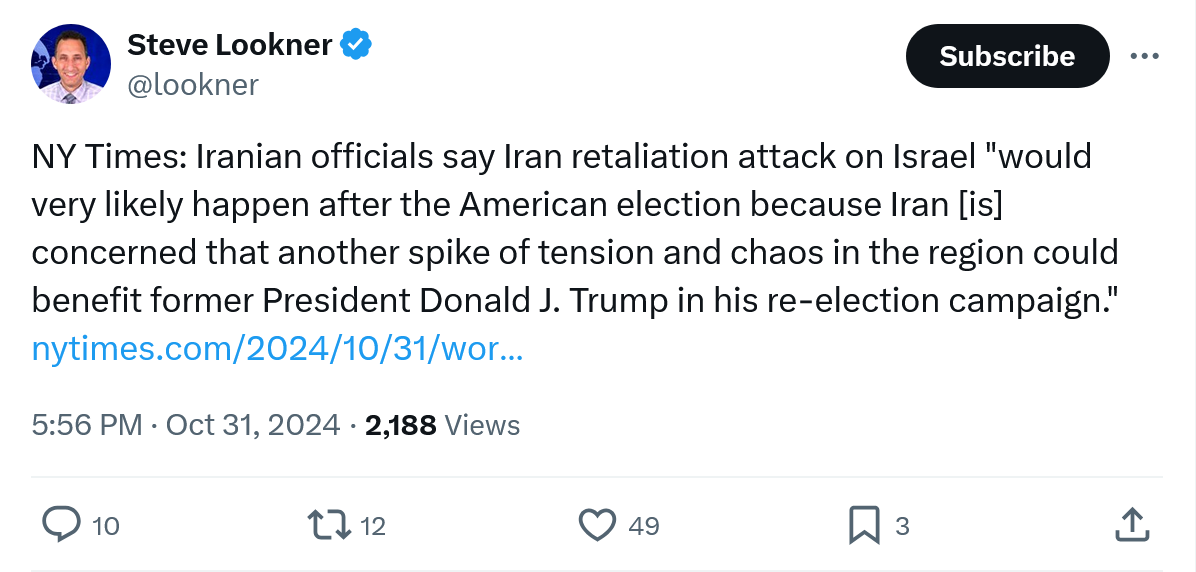Click the bookmark count of 3
This screenshot has width=1196, height=572.
click(902, 525)
